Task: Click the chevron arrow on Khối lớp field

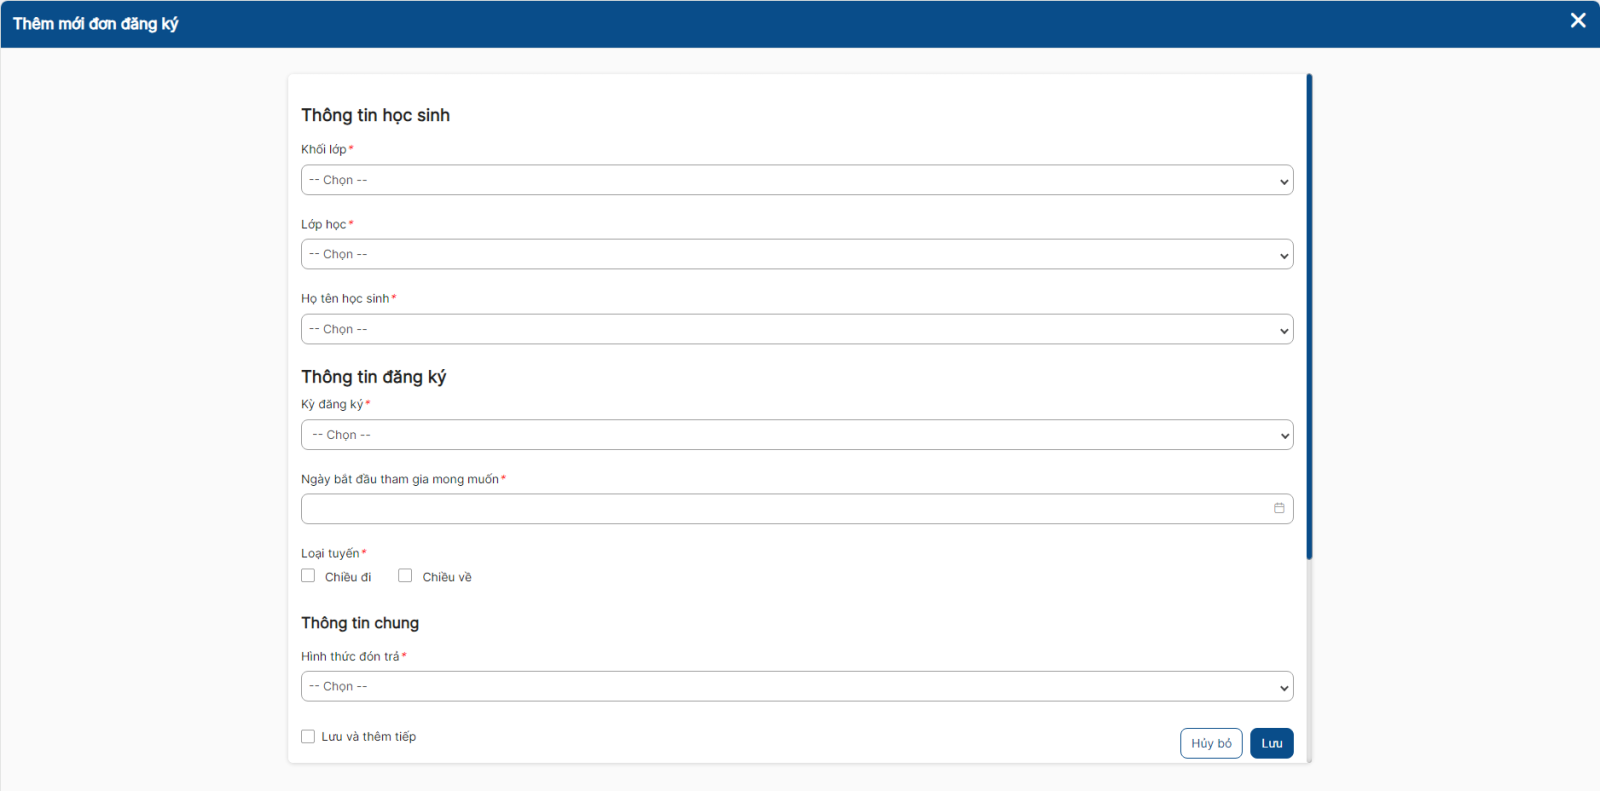Action: (1284, 181)
